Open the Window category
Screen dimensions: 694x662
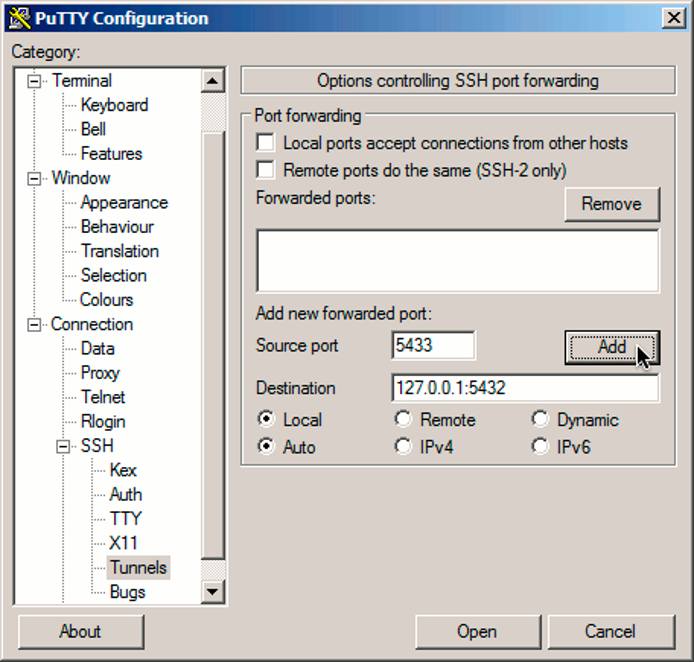pos(81,178)
